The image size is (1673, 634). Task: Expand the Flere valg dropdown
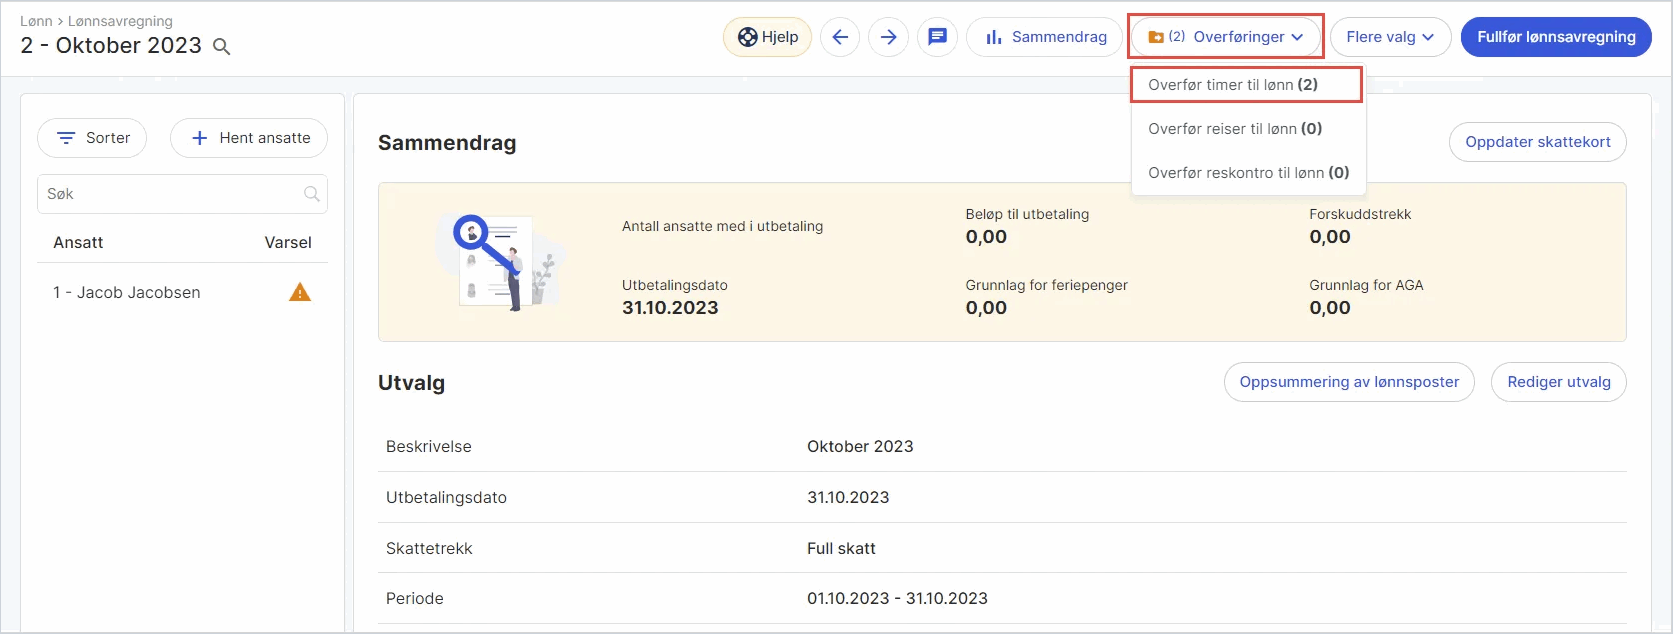coord(1390,37)
